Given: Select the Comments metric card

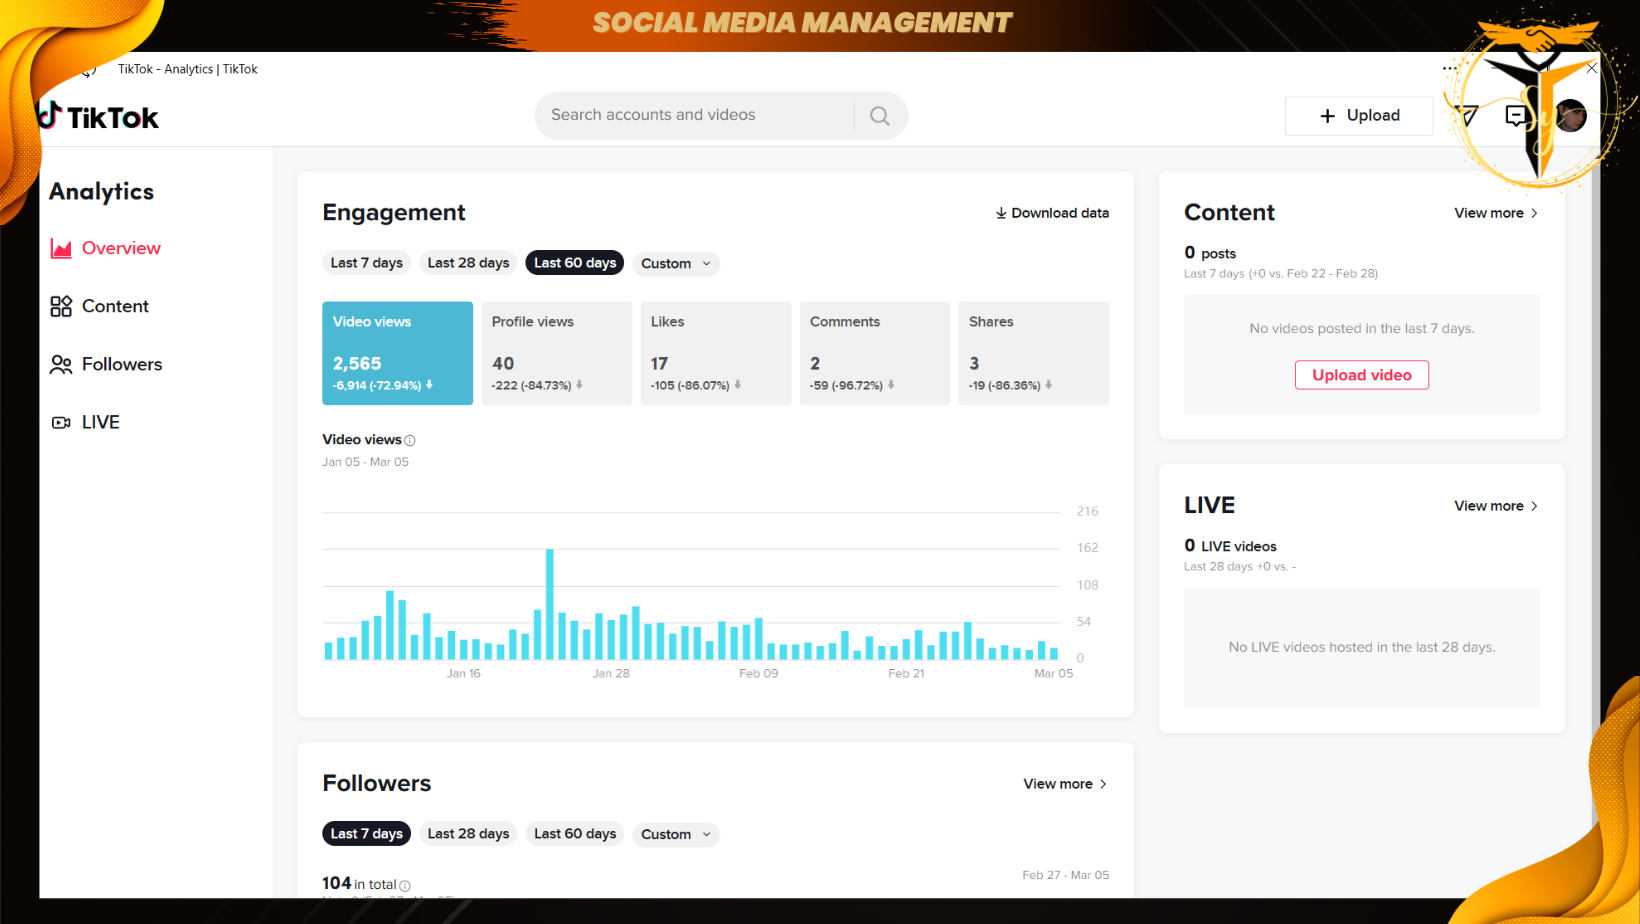Looking at the screenshot, I should pos(875,353).
